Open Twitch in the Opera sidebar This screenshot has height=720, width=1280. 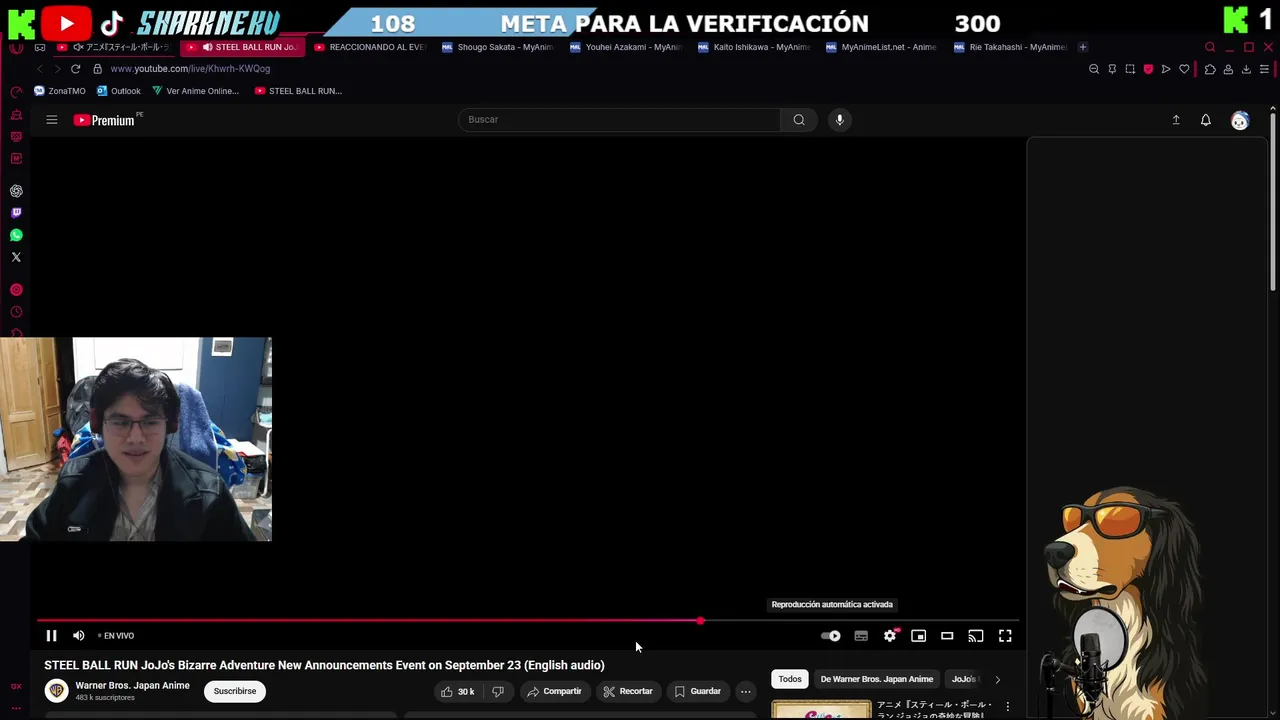coord(16,213)
